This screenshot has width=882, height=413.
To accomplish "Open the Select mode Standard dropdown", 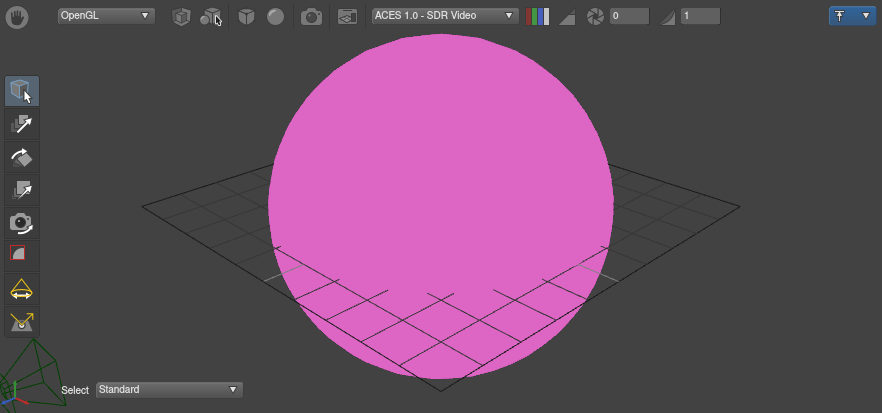I will (x=169, y=389).
